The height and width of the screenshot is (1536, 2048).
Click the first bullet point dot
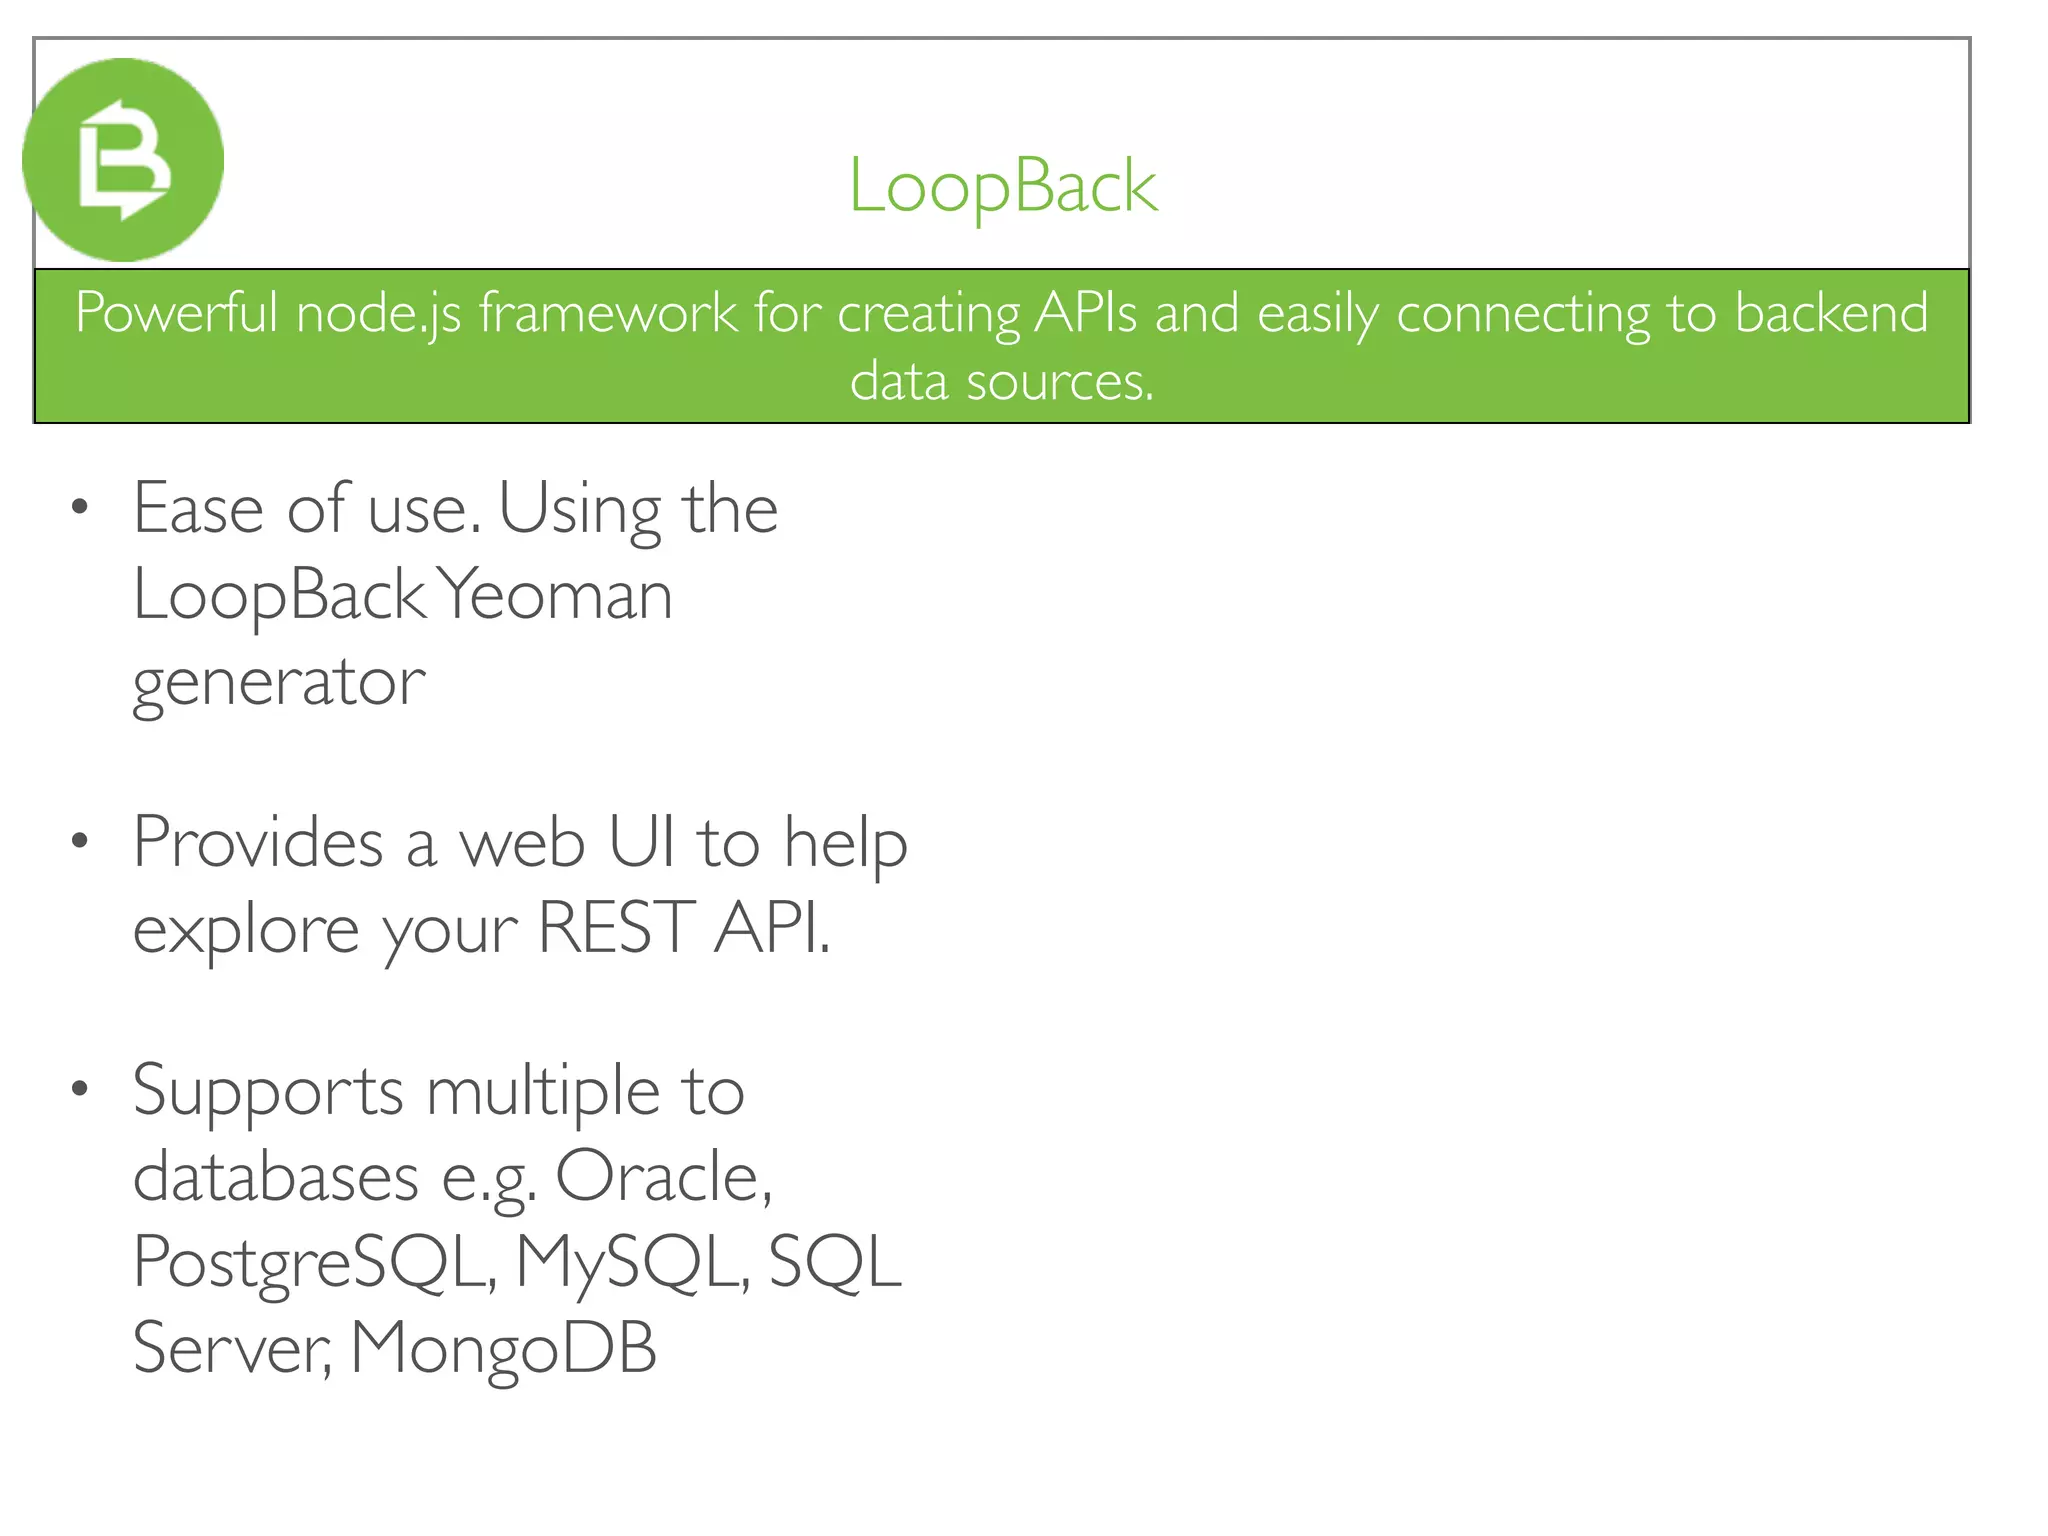pos(80,507)
